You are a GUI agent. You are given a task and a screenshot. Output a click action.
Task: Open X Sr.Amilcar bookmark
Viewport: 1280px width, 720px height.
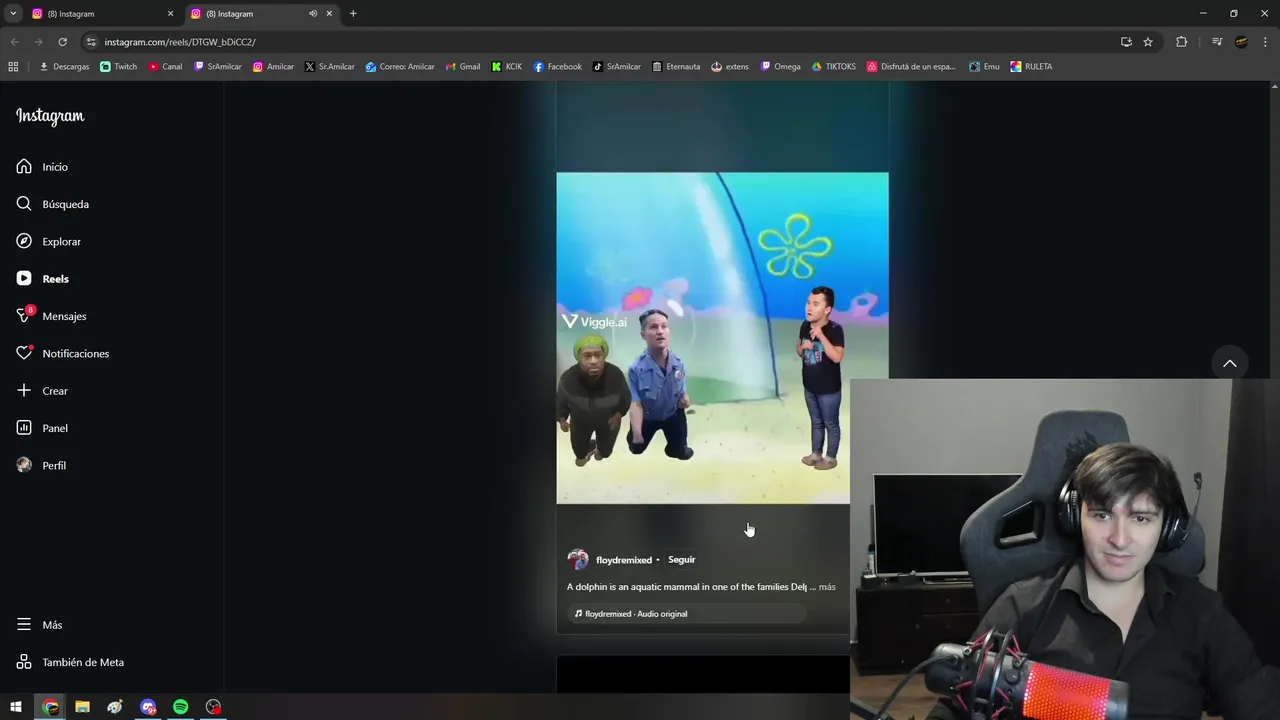(x=330, y=67)
